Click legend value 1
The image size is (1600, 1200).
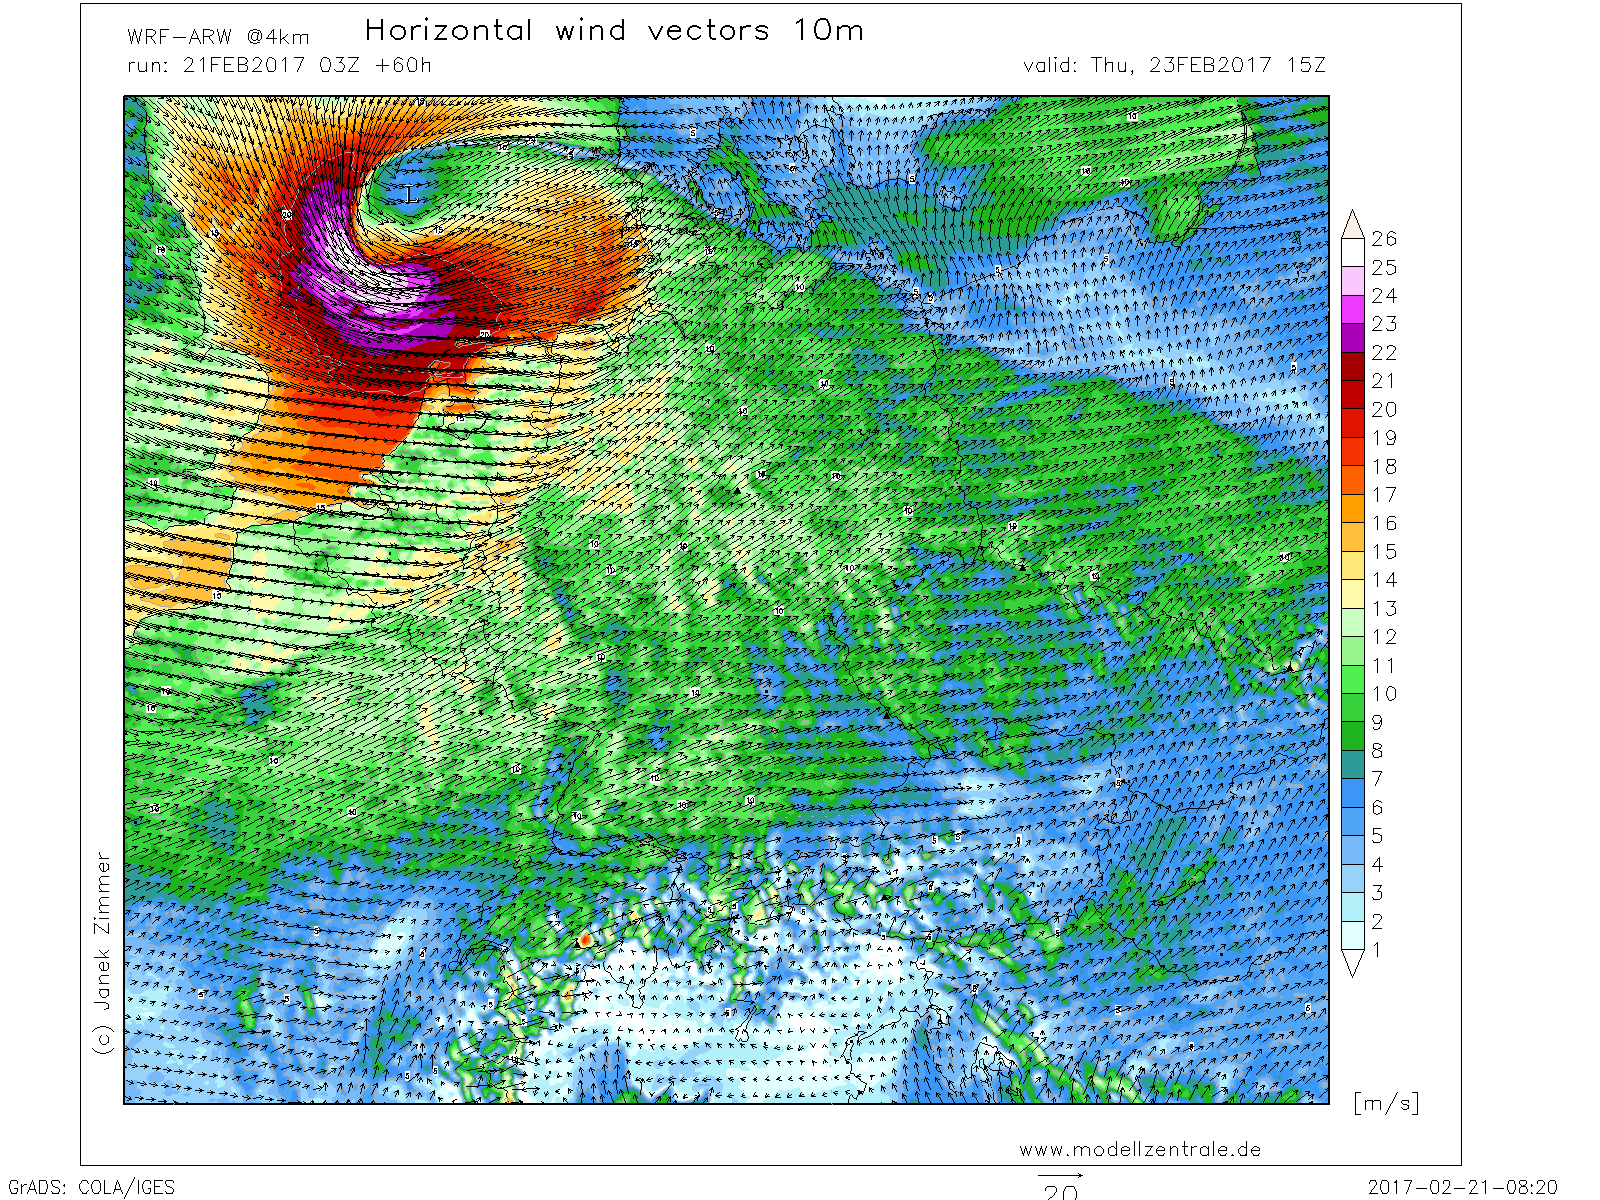coord(1377,949)
